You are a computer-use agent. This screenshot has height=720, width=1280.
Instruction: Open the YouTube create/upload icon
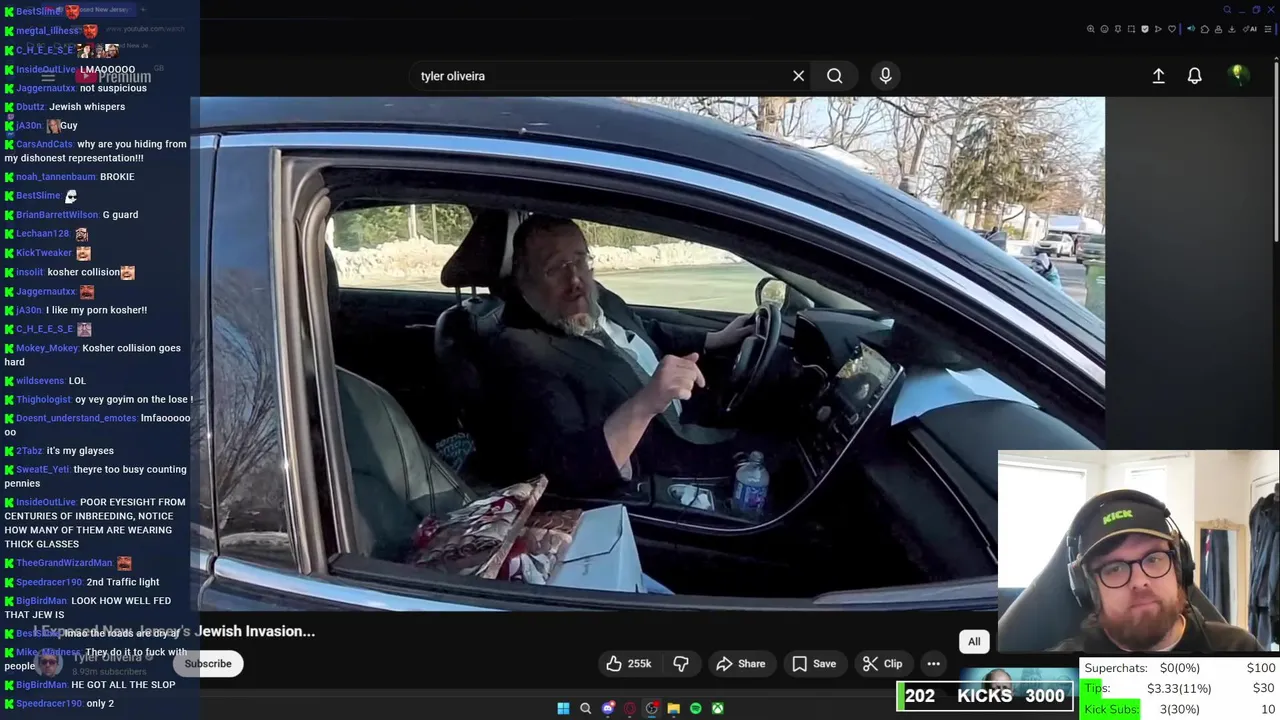tap(1158, 76)
